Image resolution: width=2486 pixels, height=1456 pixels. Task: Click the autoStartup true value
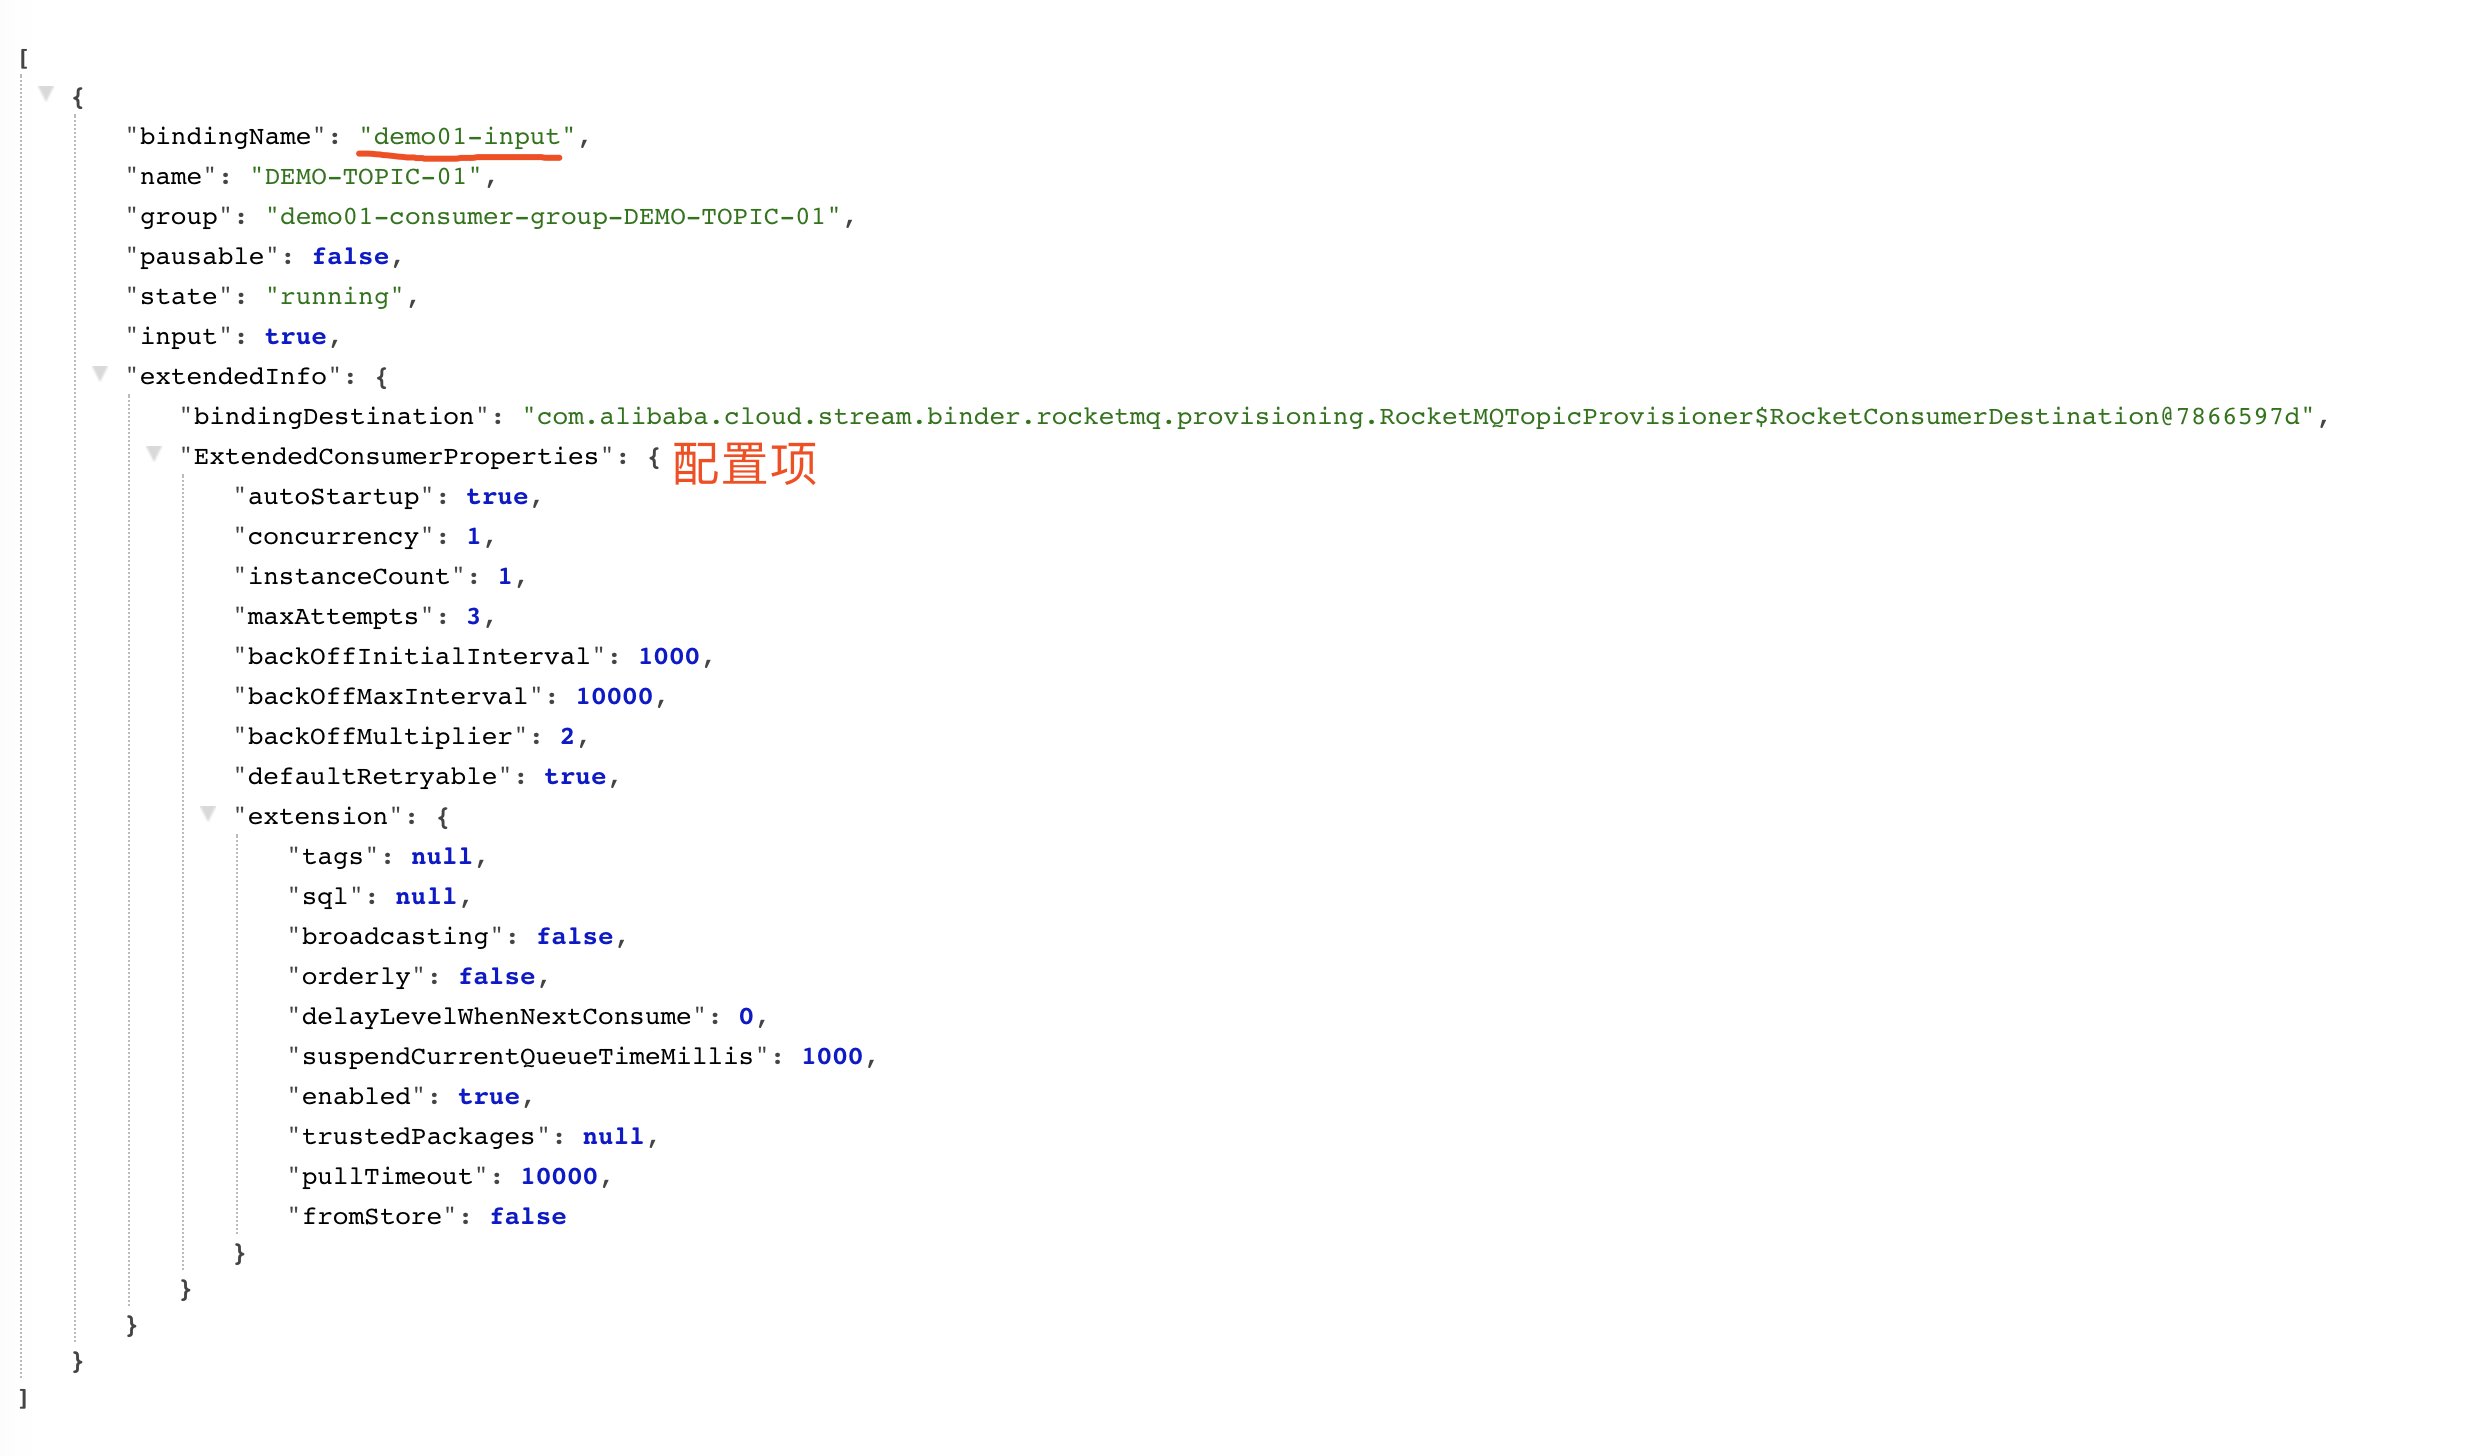496,497
